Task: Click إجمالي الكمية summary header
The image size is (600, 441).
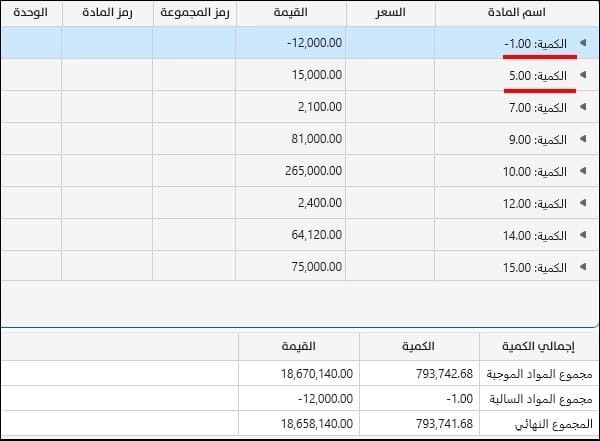Action: tap(539, 346)
